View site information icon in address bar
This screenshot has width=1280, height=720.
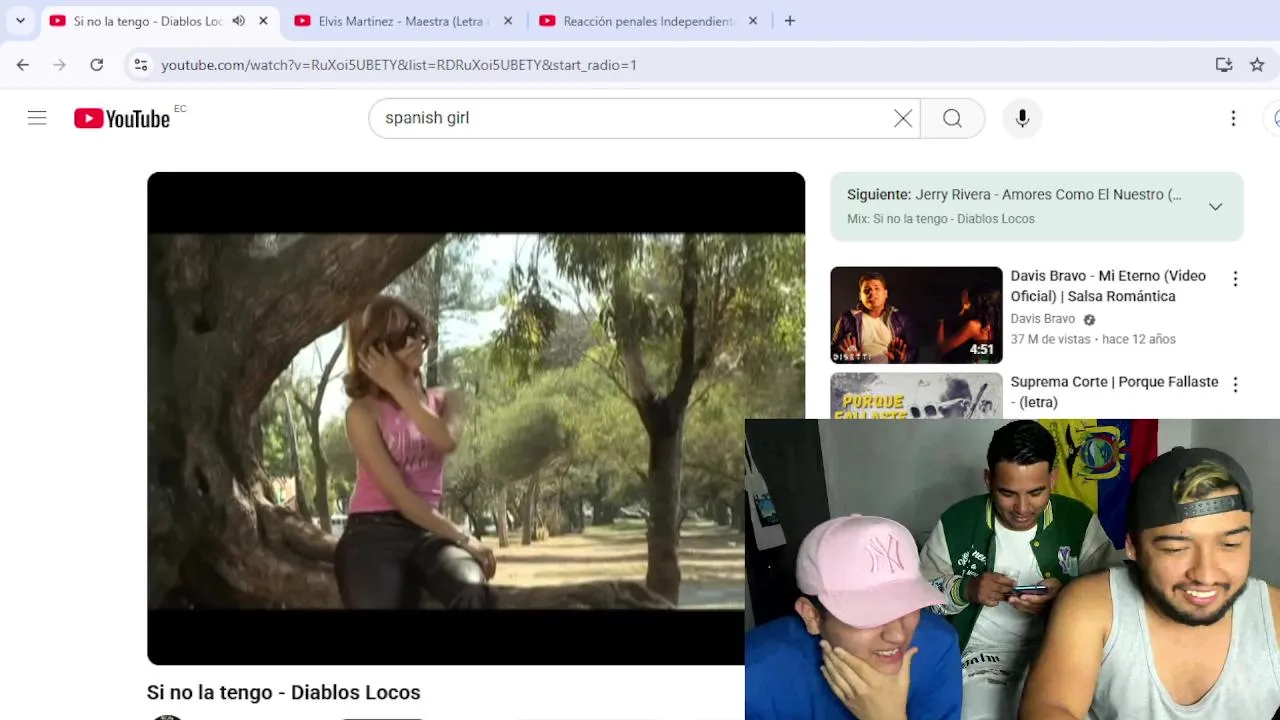[x=141, y=65]
